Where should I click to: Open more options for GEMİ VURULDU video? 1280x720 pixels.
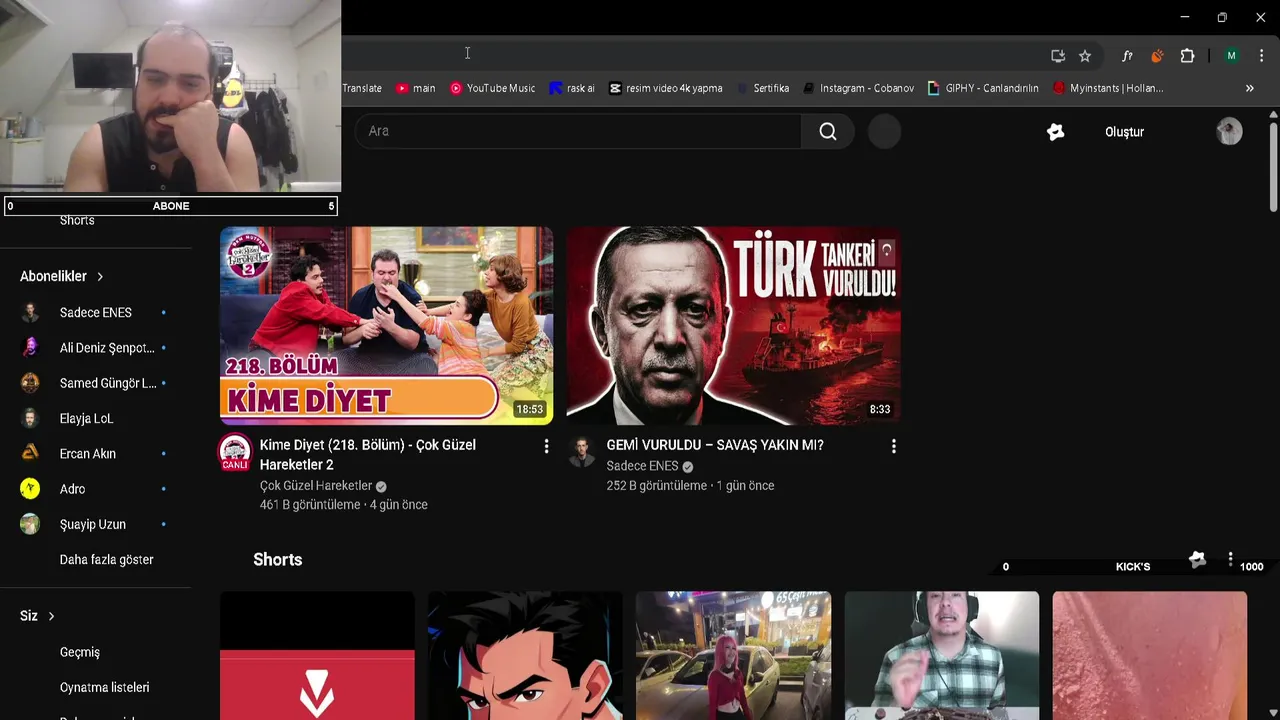[893, 446]
